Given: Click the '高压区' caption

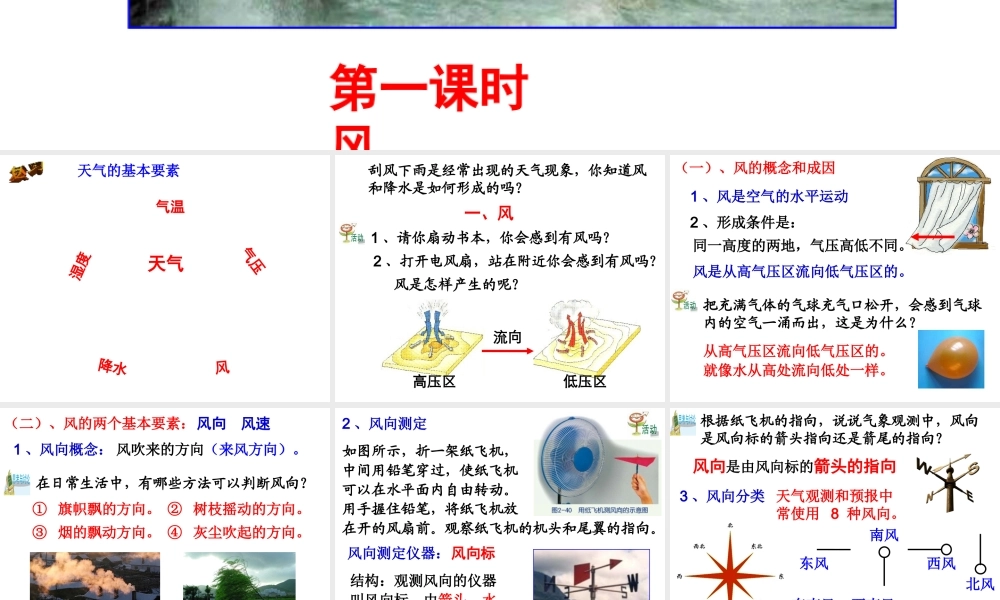Looking at the screenshot, I should 434,381.
